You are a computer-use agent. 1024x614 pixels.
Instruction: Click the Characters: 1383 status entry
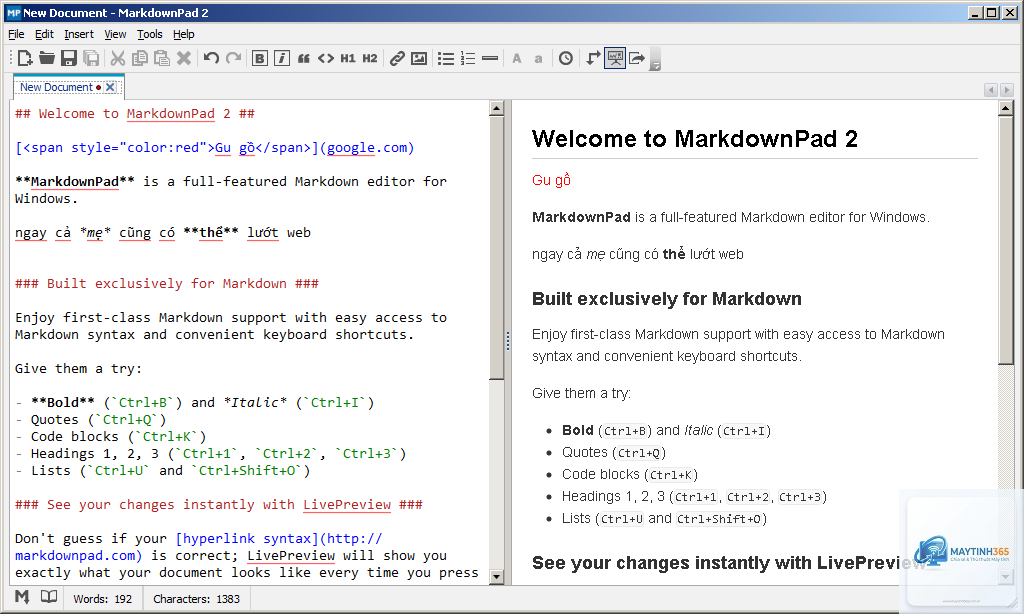(x=197, y=599)
